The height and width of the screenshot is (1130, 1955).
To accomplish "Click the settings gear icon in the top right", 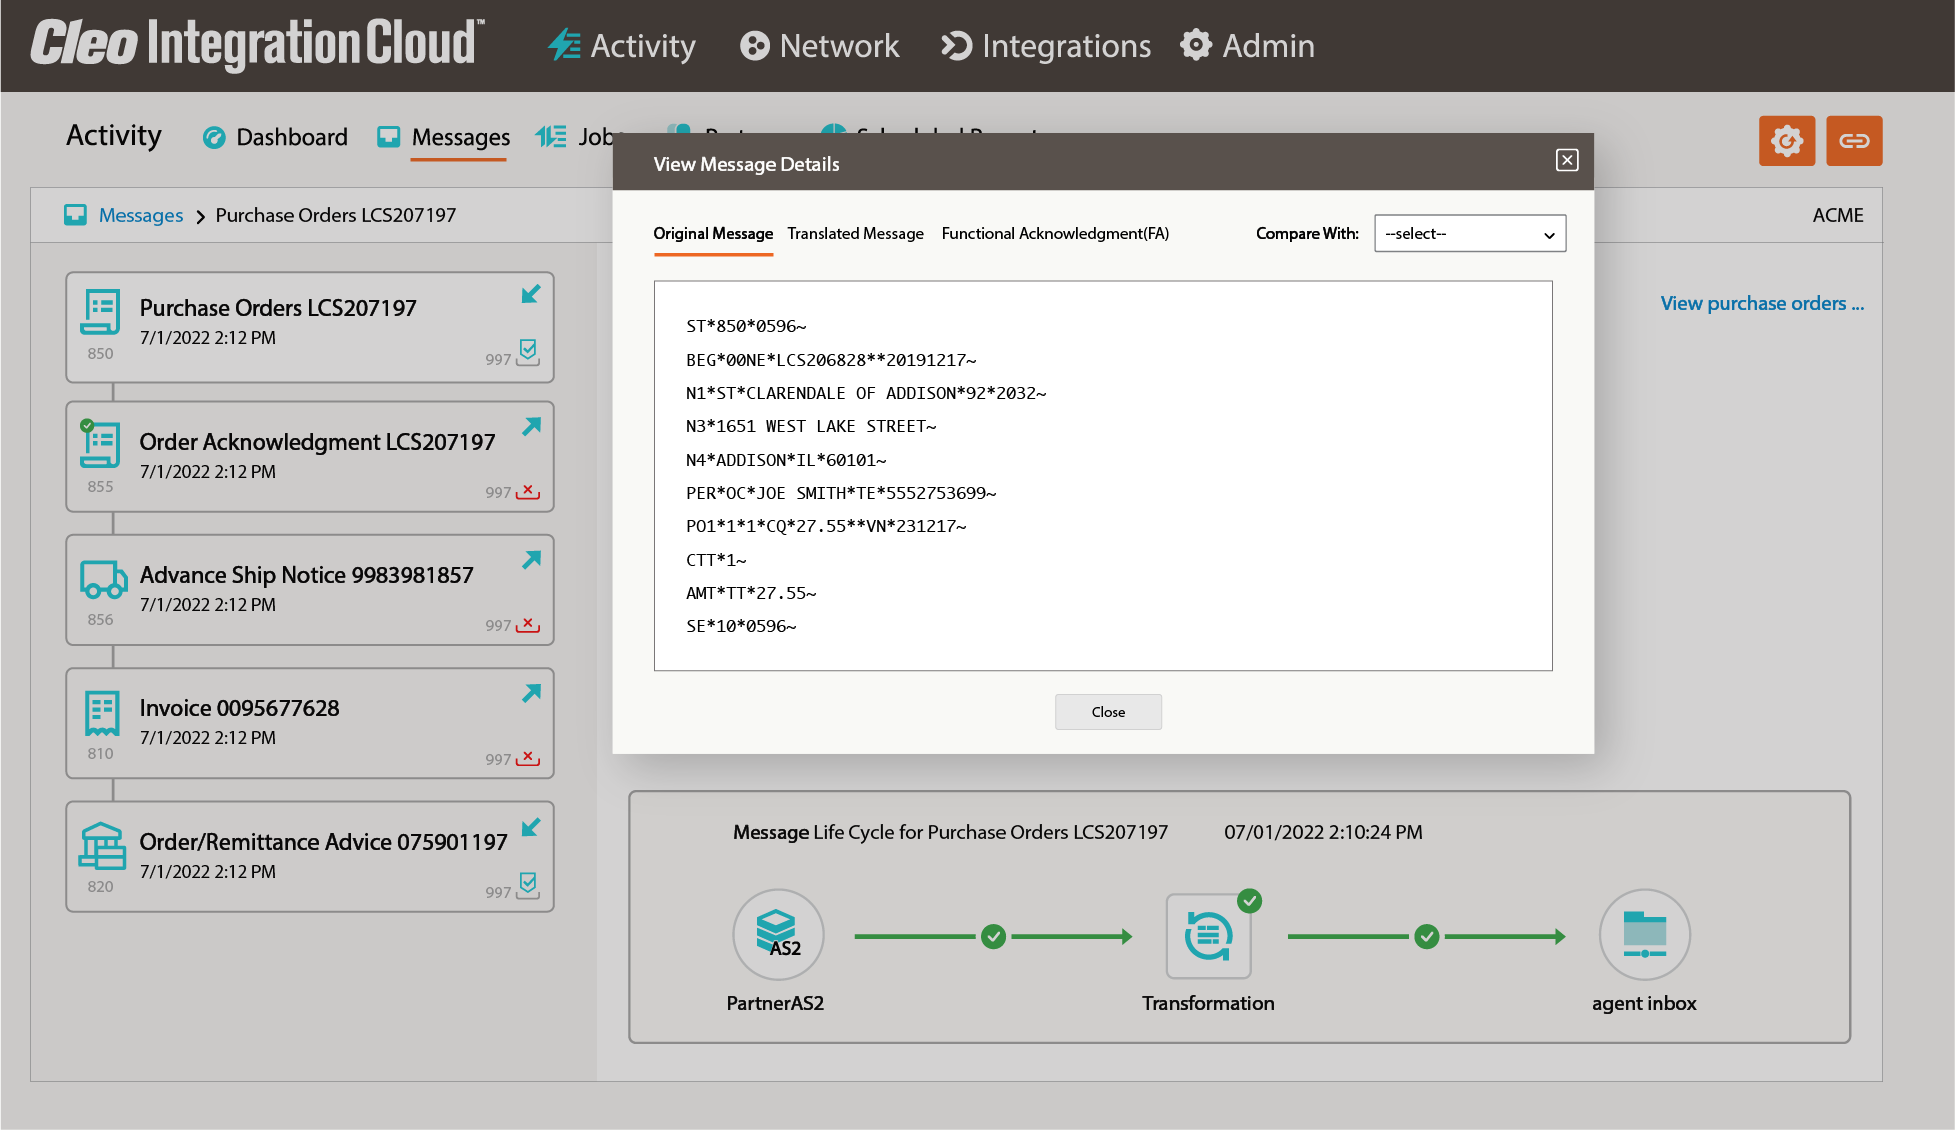I will point(1787,141).
